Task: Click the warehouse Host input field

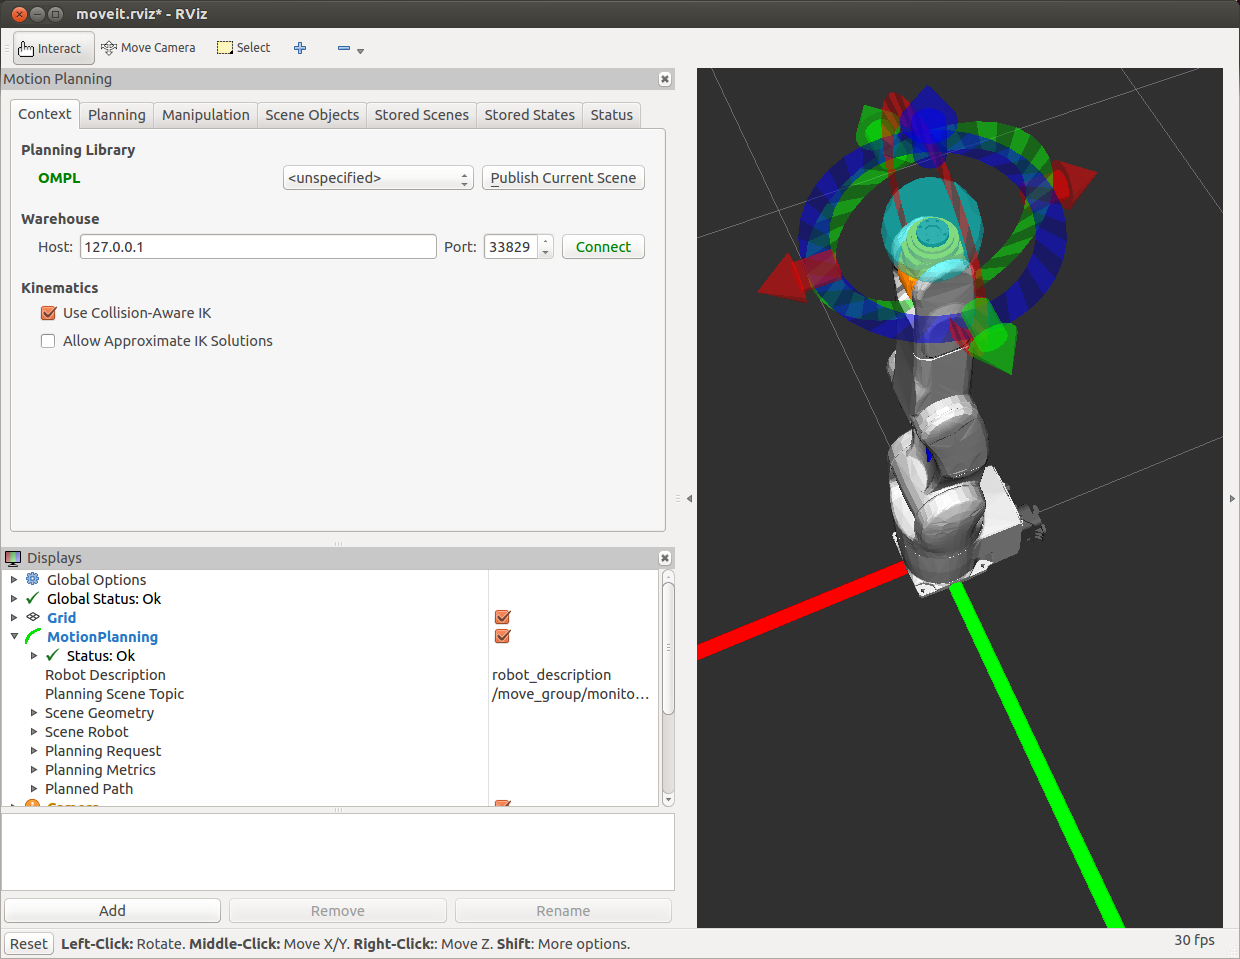Action: pos(258,247)
